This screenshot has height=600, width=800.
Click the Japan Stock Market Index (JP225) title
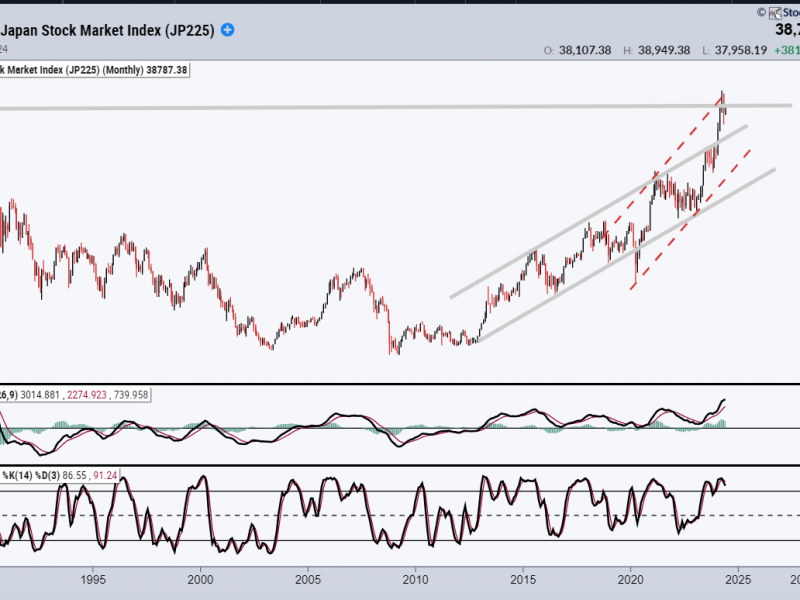[107, 31]
